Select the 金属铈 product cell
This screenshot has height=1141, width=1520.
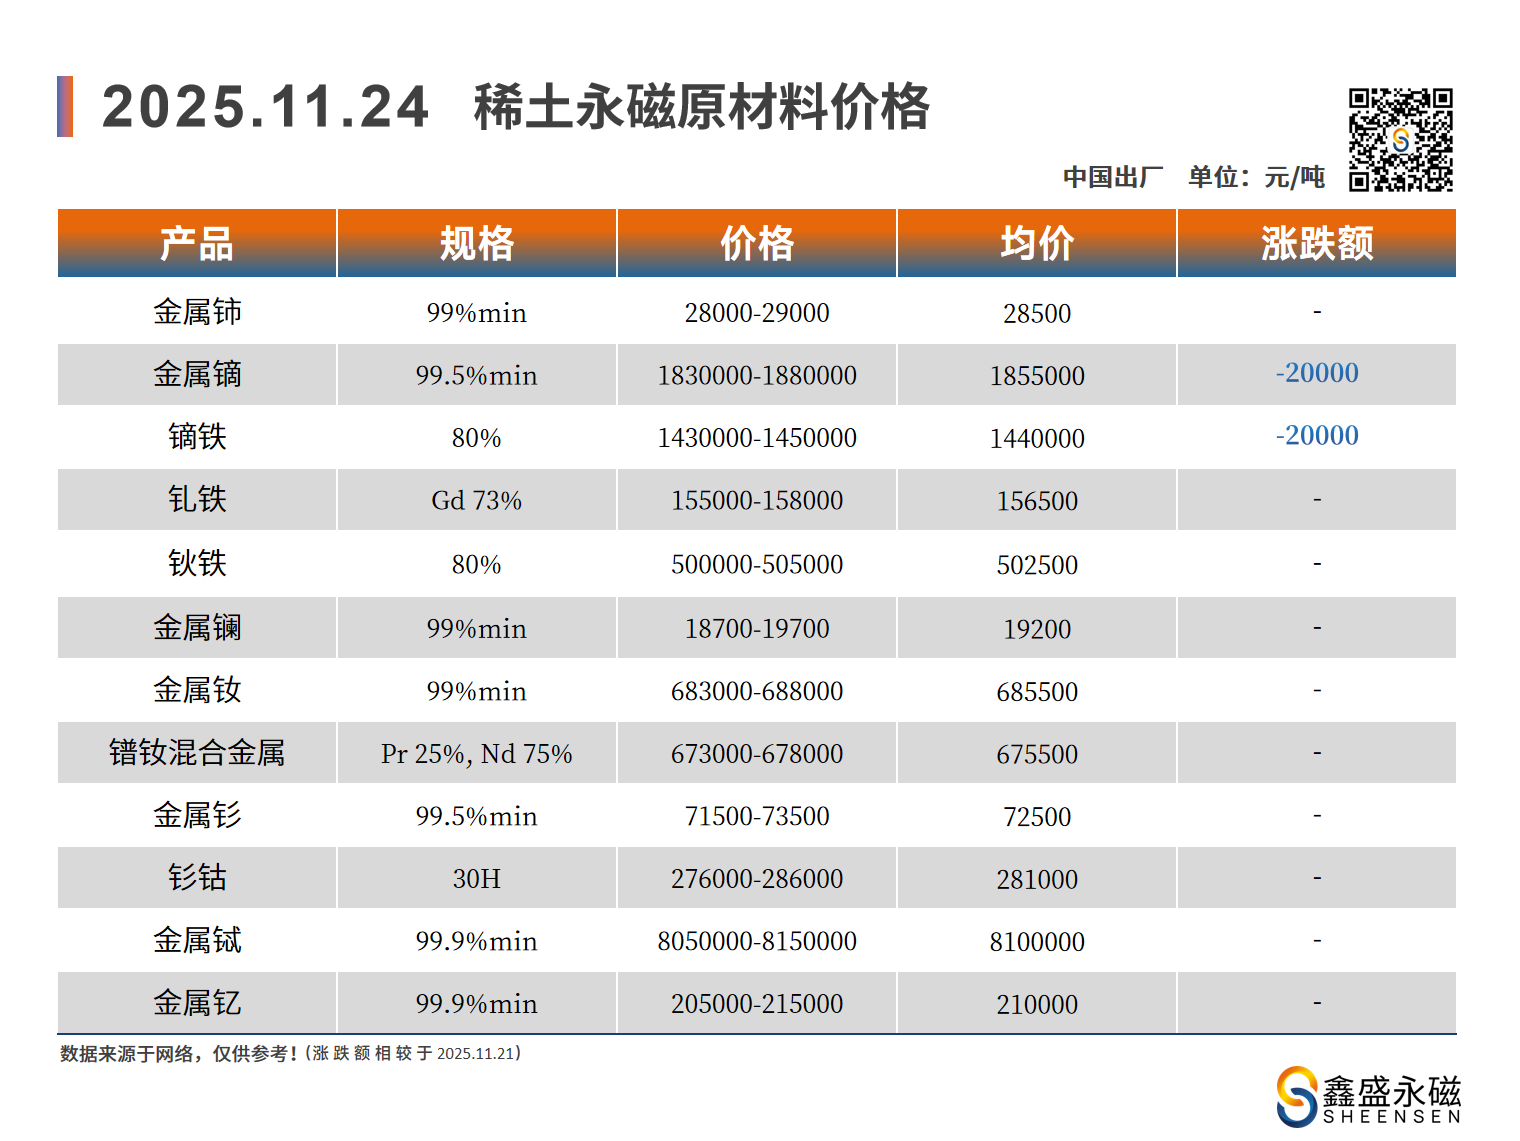click(197, 312)
